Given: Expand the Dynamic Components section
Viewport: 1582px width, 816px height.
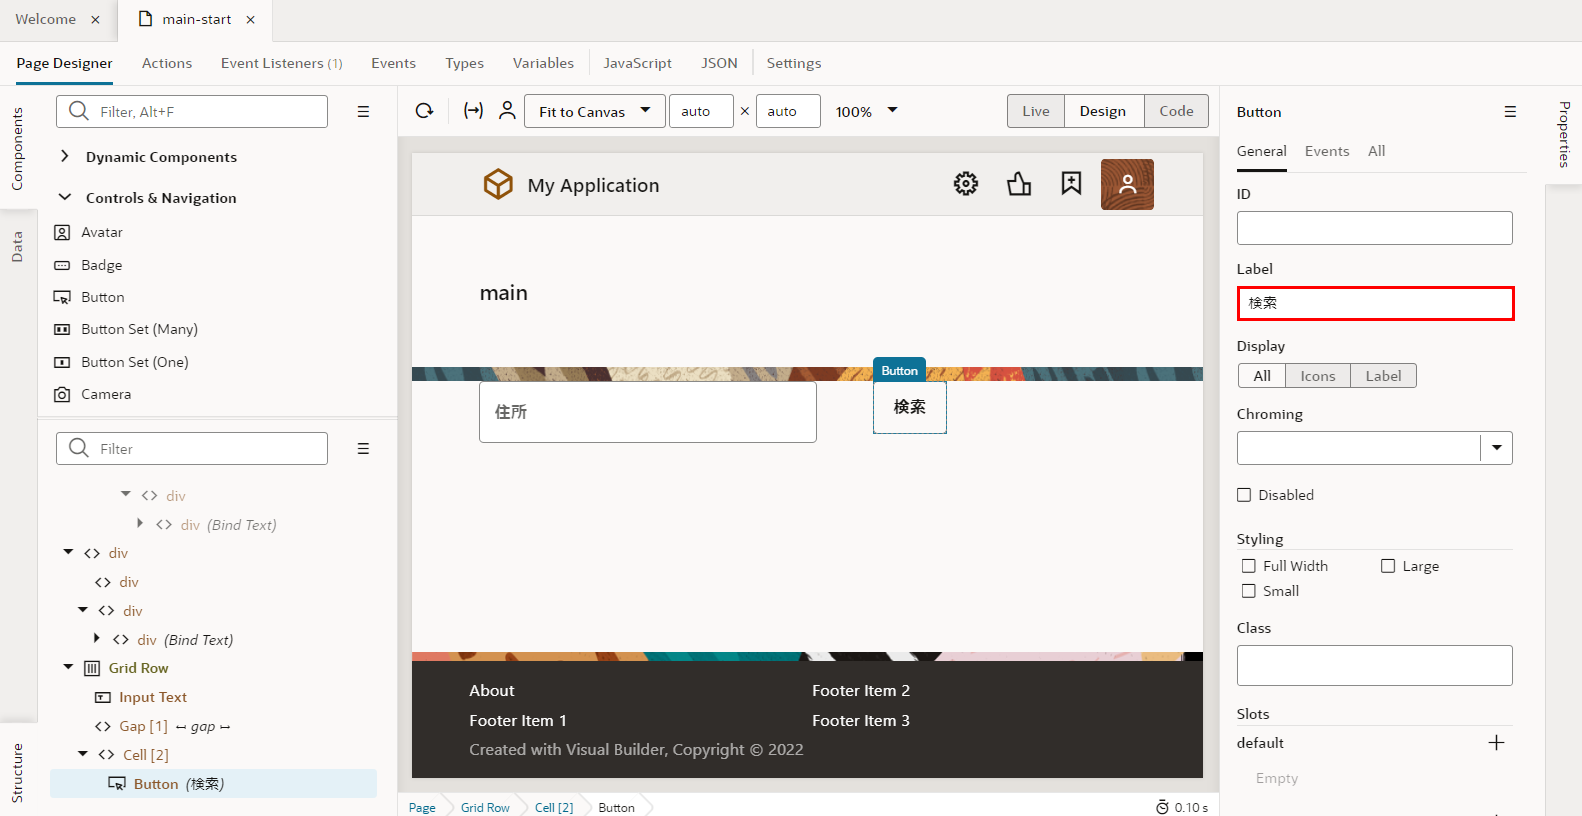Looking at the screenshot, I should [x=65, y=157].
